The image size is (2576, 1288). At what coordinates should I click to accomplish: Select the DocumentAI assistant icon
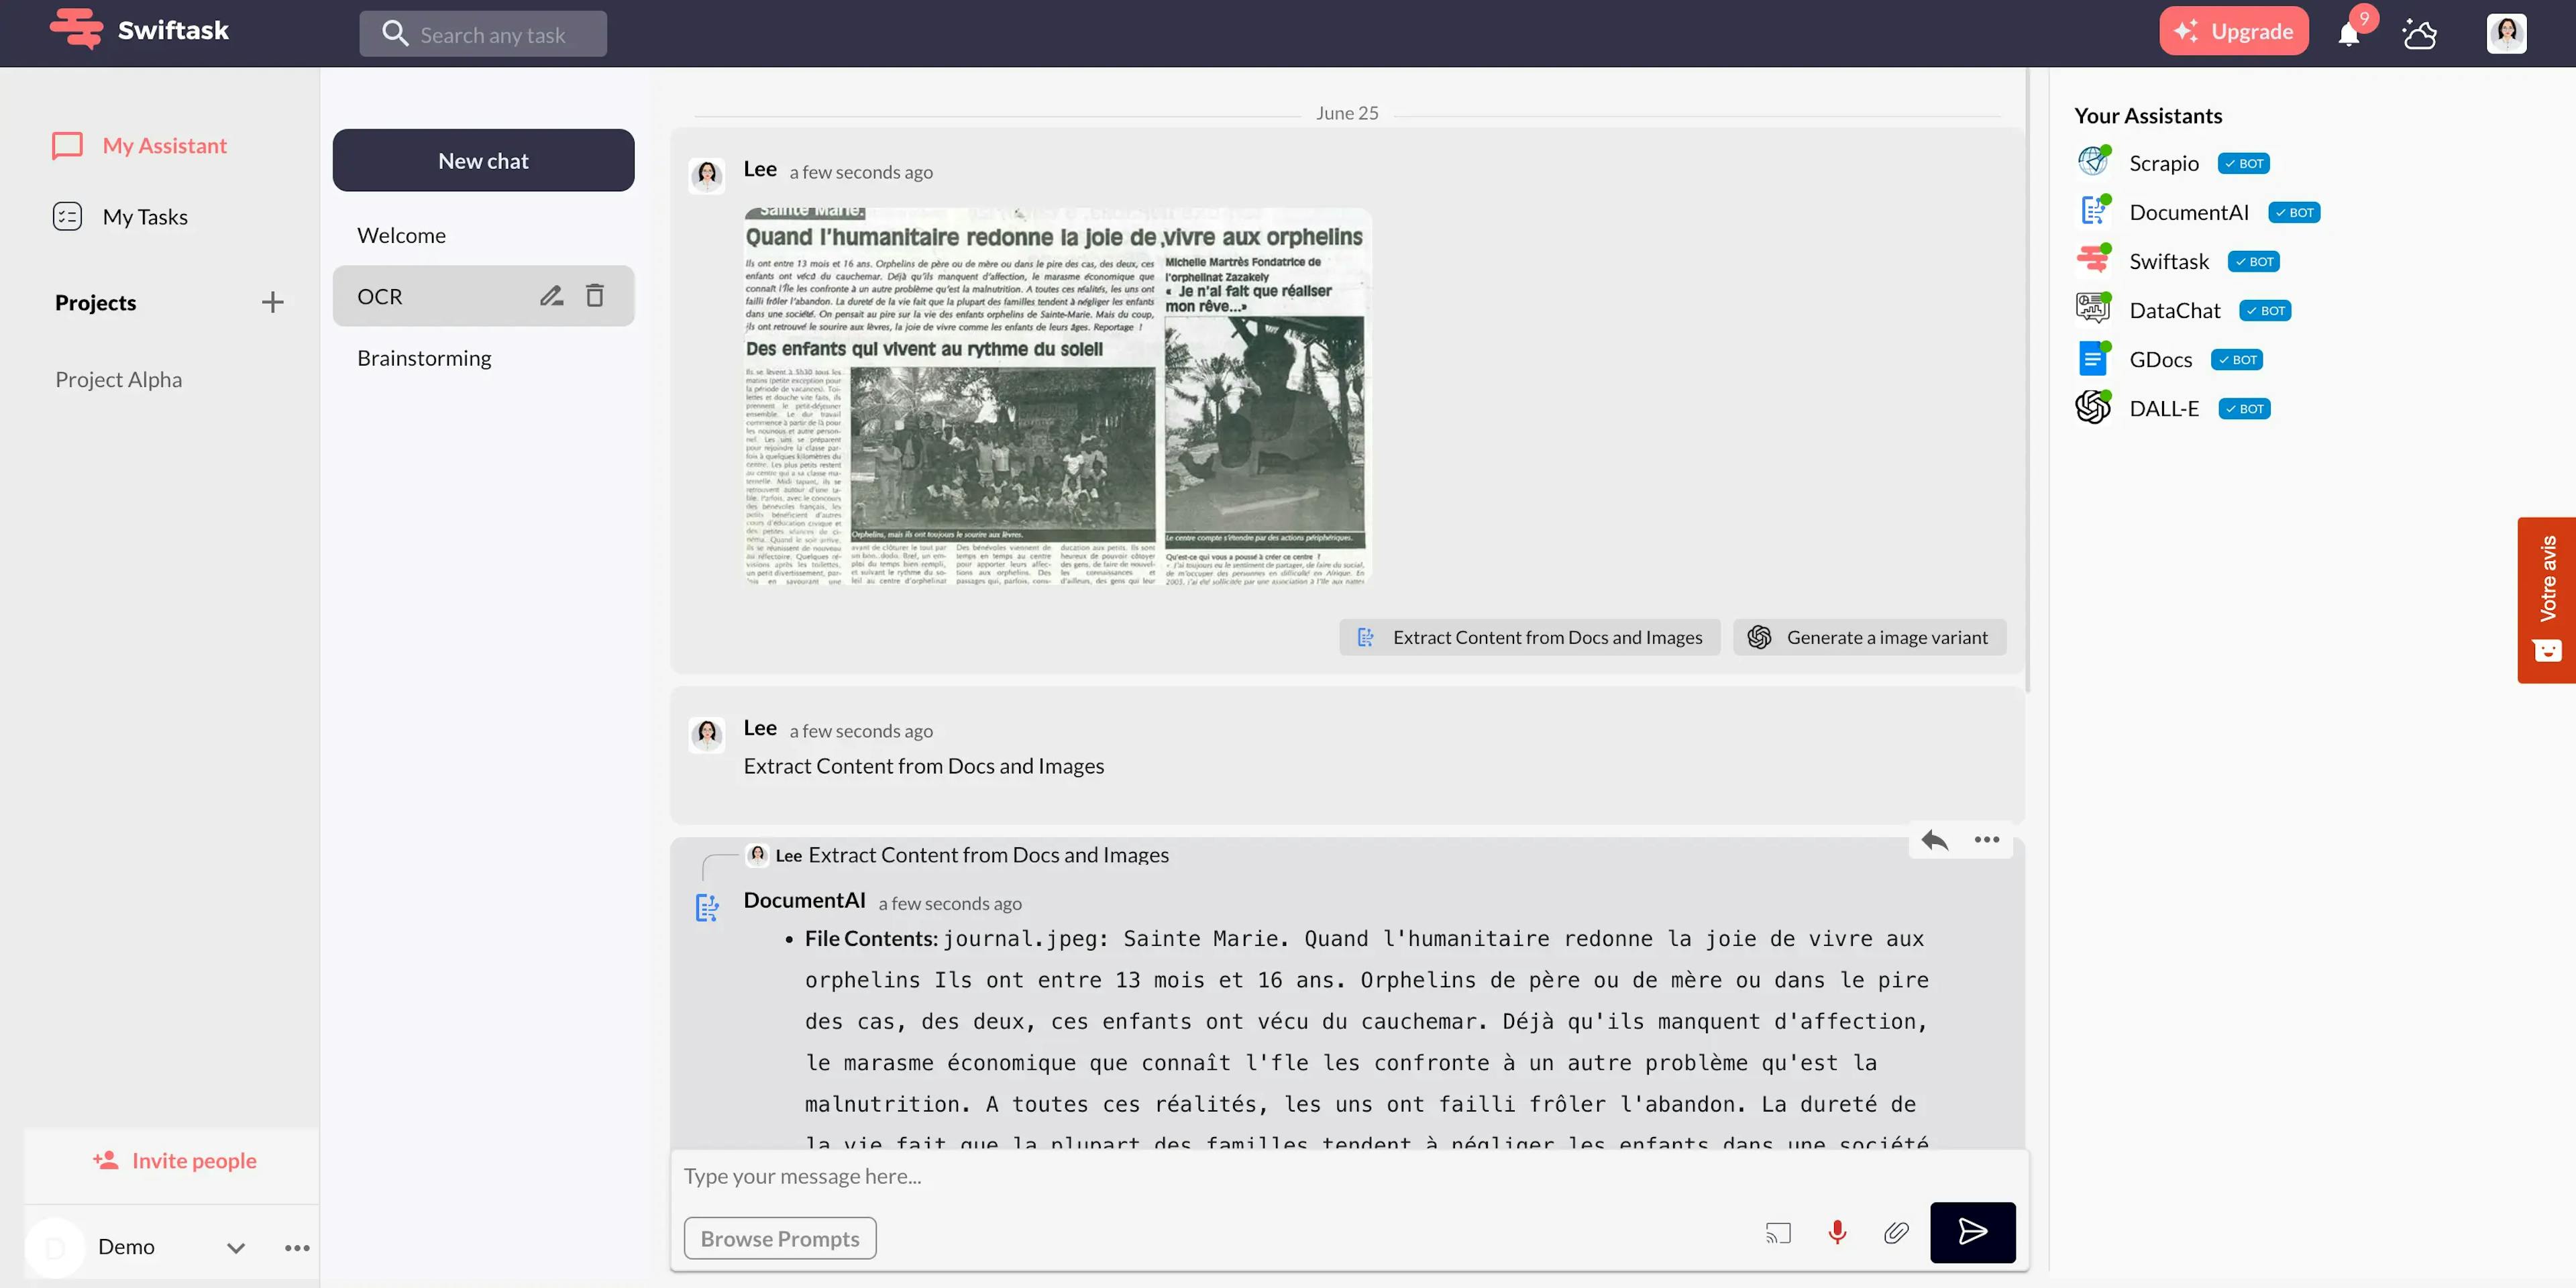click(2094, 211)
